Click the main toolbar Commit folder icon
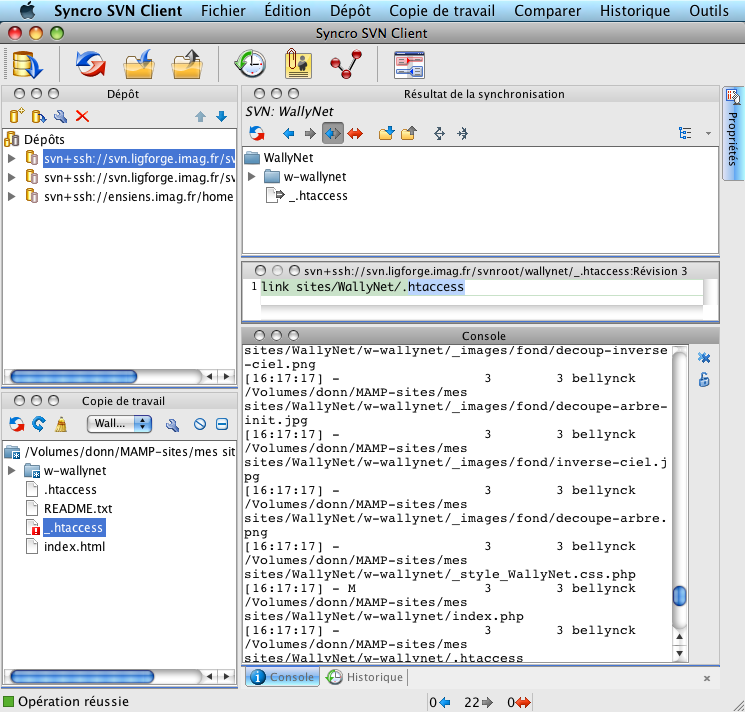Screen dimensions: 745x712 click(x=187, y=64)
